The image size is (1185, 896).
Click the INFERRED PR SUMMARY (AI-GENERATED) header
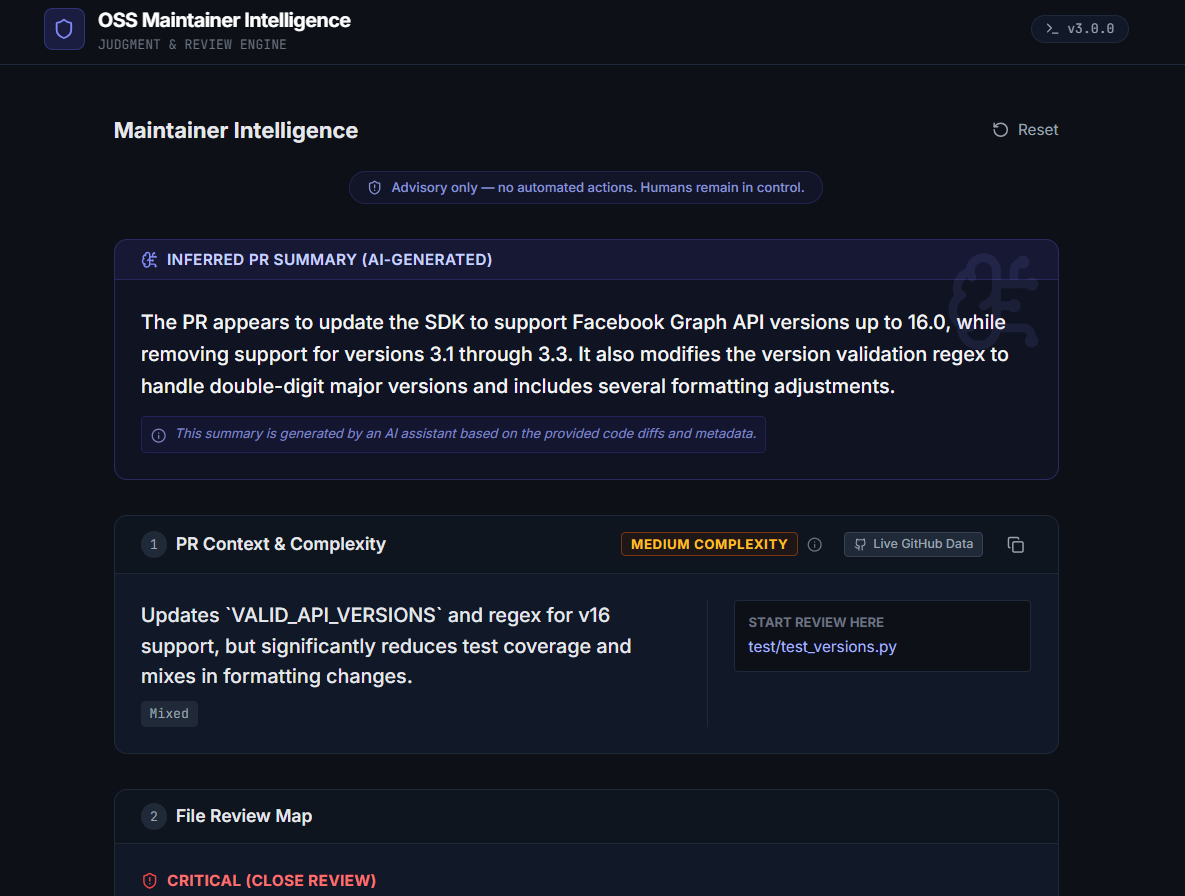[330, 260]
